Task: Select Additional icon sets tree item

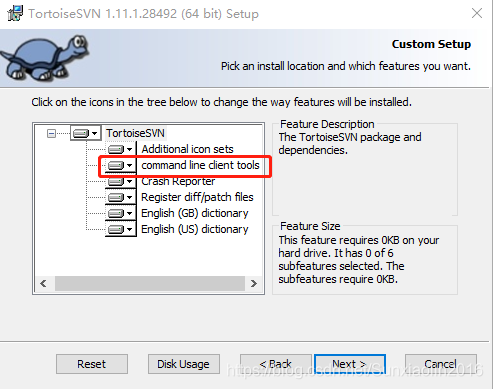Action: click(187, 149)
